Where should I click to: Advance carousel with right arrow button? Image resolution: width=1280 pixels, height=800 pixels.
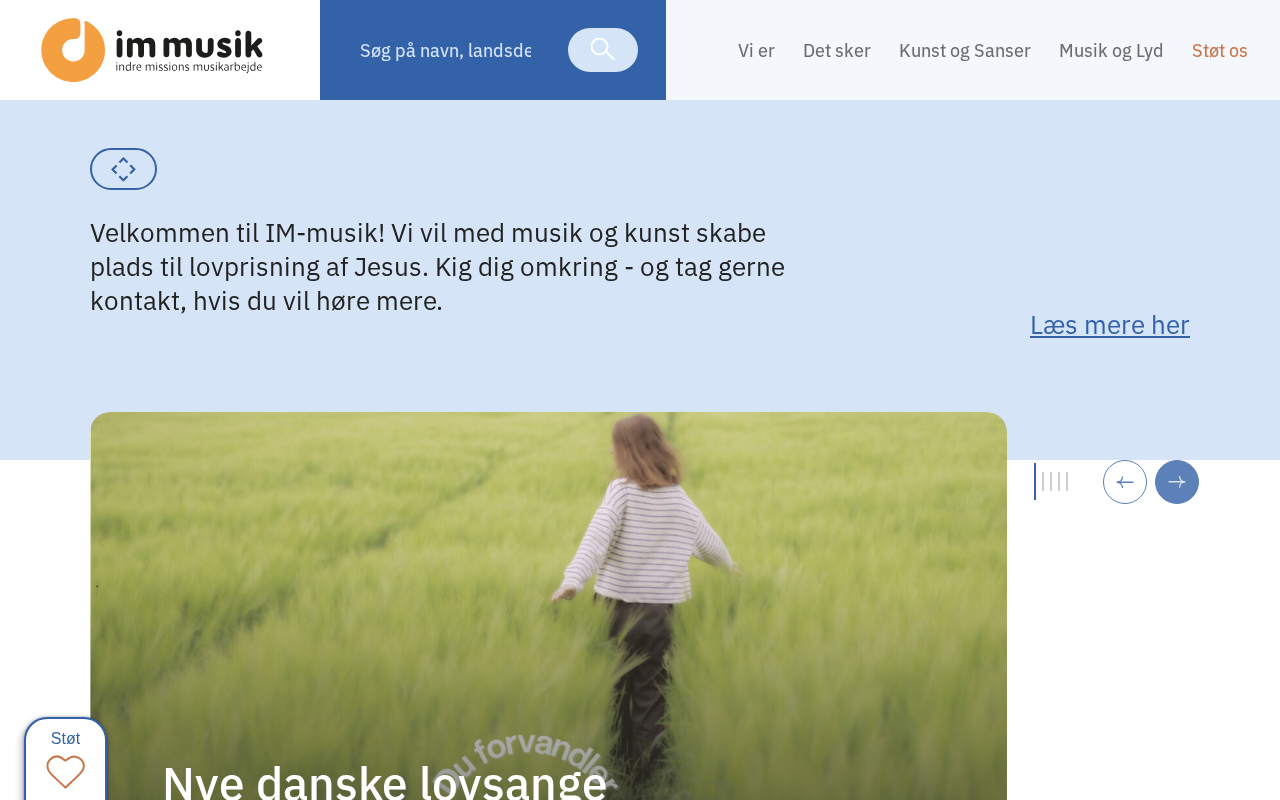[1177, 482]
